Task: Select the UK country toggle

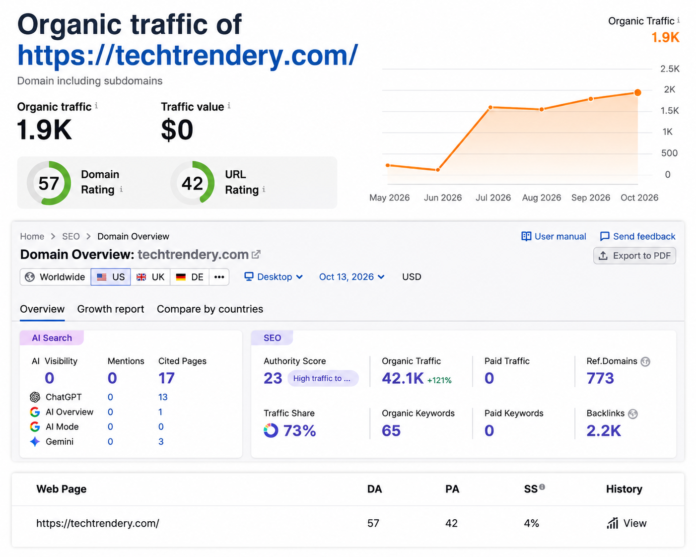Action: click(x=150, y=277)
